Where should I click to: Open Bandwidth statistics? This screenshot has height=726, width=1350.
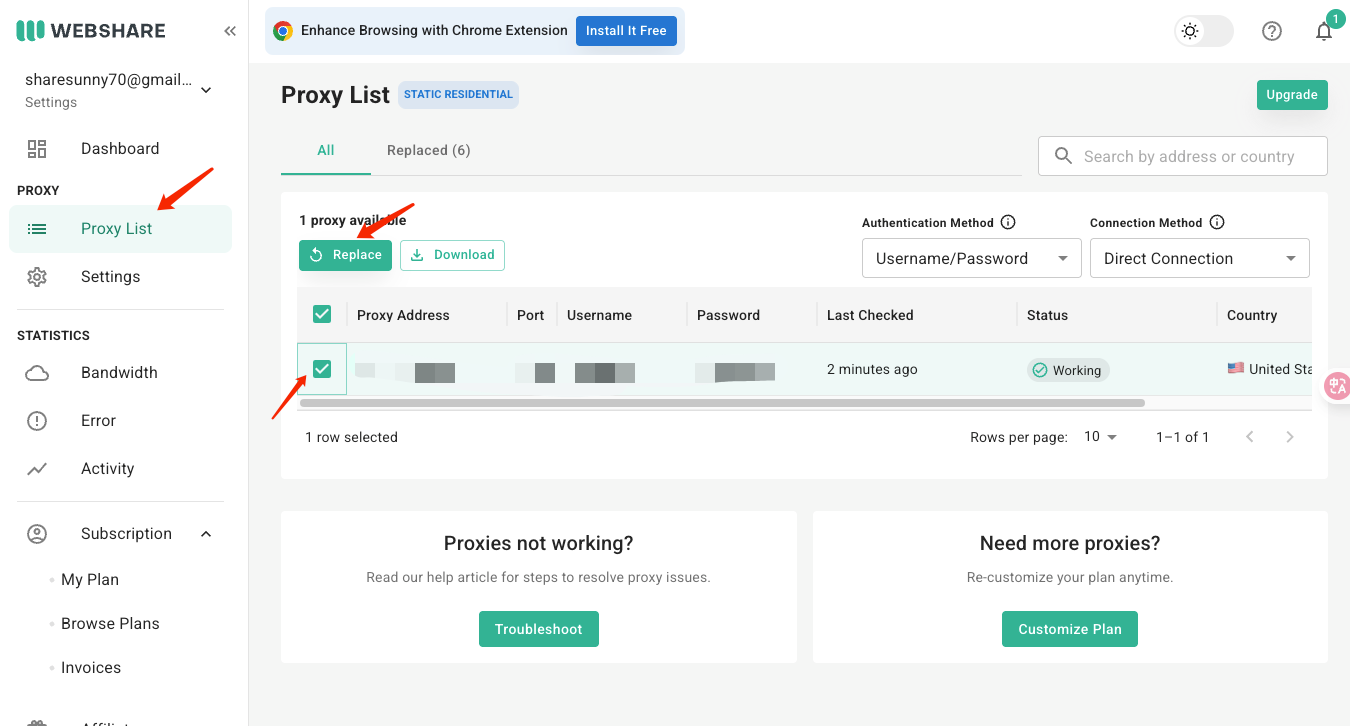tap(120, 373)
